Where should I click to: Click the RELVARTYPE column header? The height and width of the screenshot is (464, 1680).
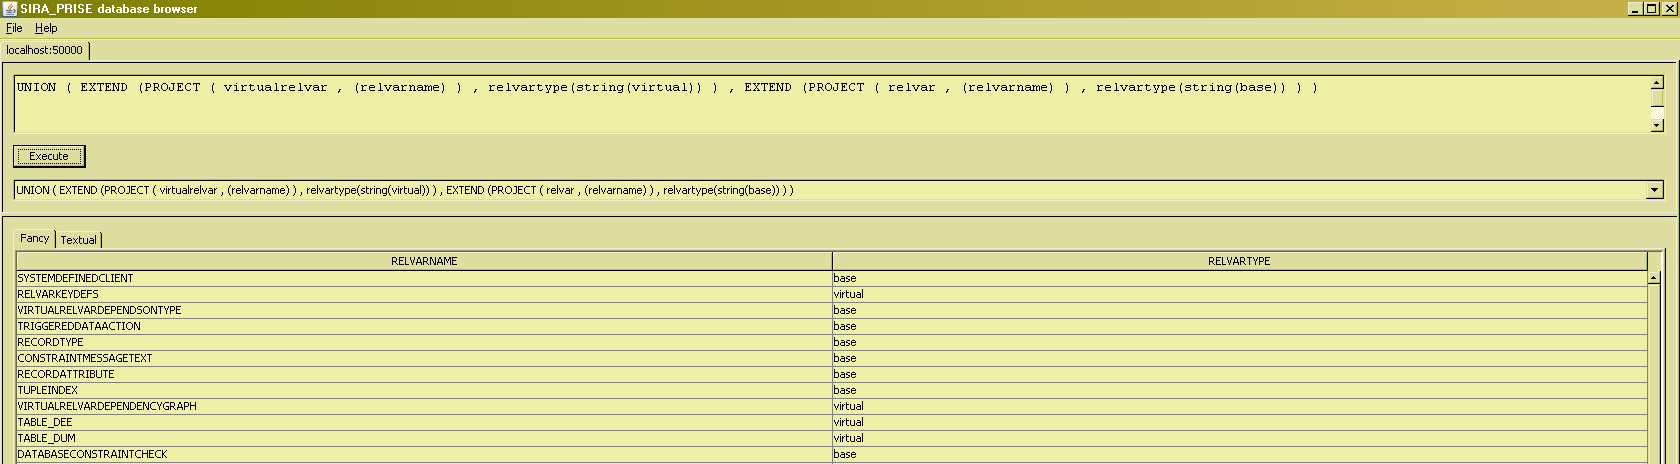1238,261
